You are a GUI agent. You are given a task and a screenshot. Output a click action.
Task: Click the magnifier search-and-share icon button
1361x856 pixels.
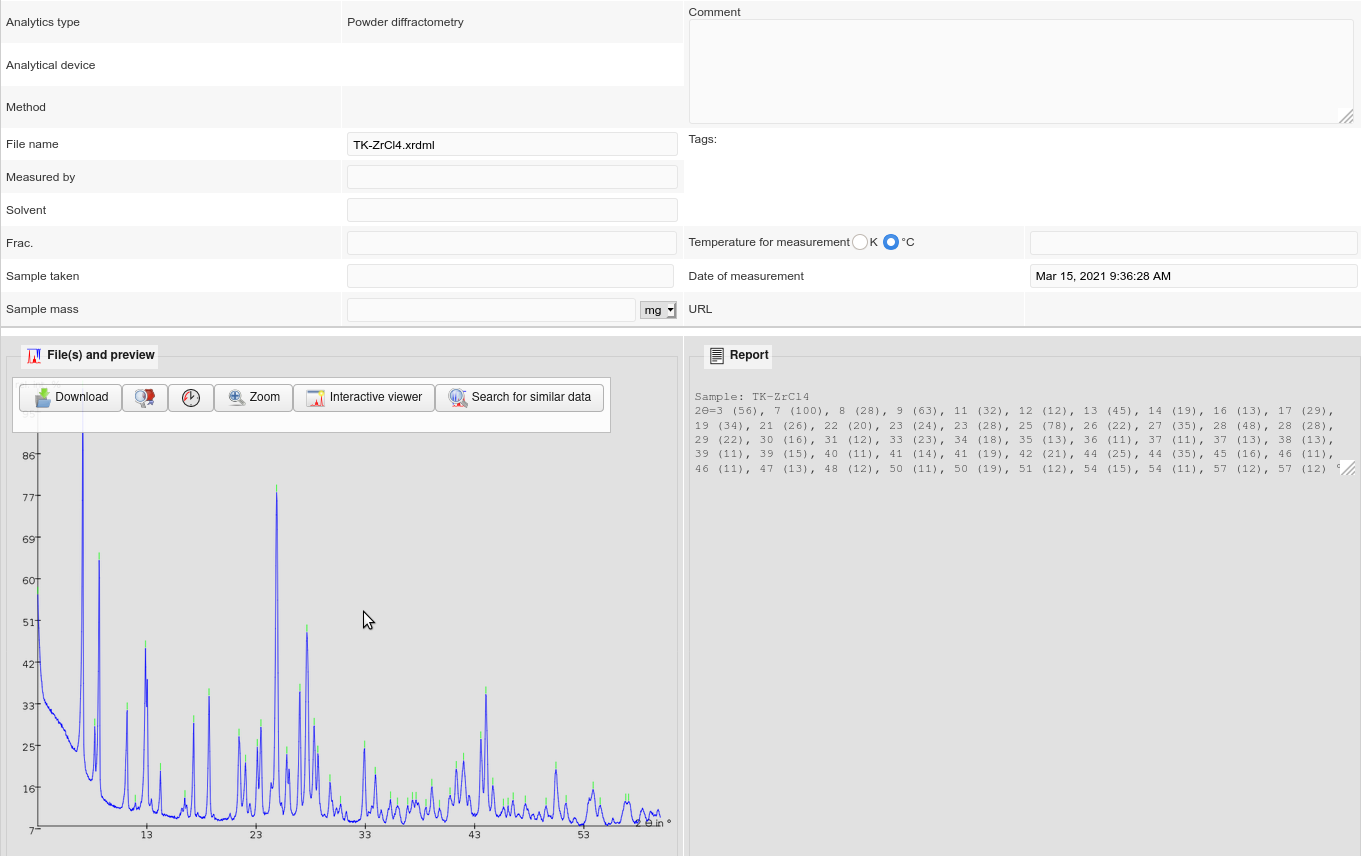coord(145,397)
